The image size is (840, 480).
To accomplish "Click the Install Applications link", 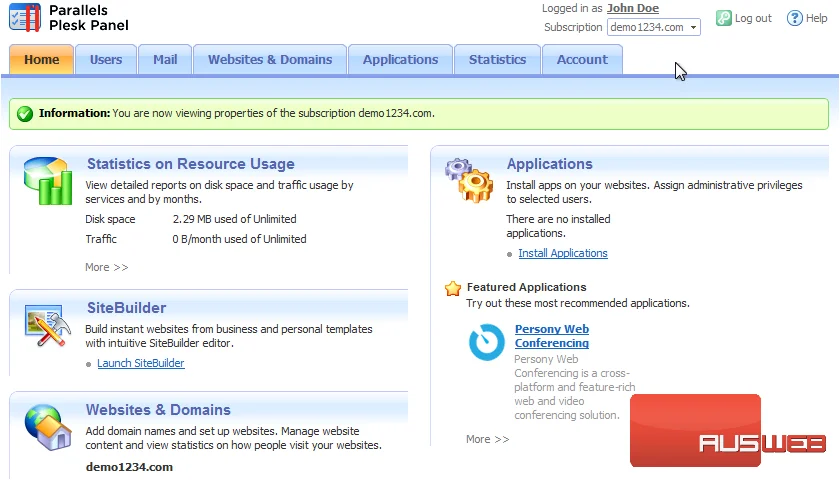I will 562,253.
